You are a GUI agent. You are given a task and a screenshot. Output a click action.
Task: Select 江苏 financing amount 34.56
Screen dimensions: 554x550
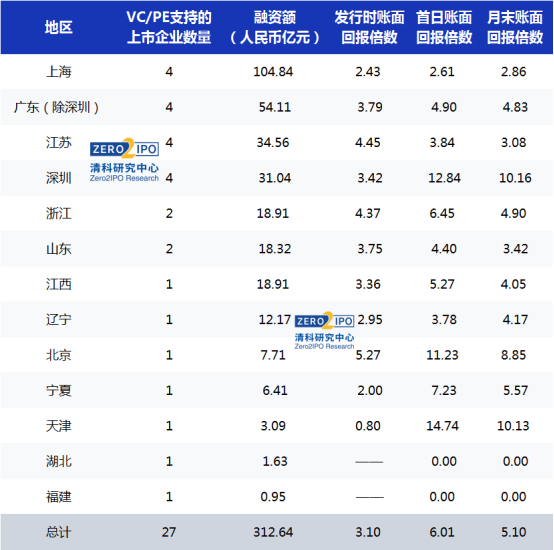pyautogui.click(x=273, y=142)
